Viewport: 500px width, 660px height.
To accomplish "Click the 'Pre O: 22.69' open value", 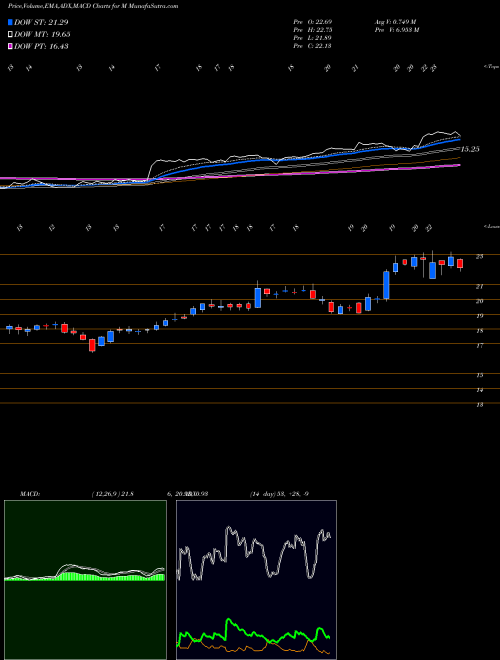I will tap(313, 22).
